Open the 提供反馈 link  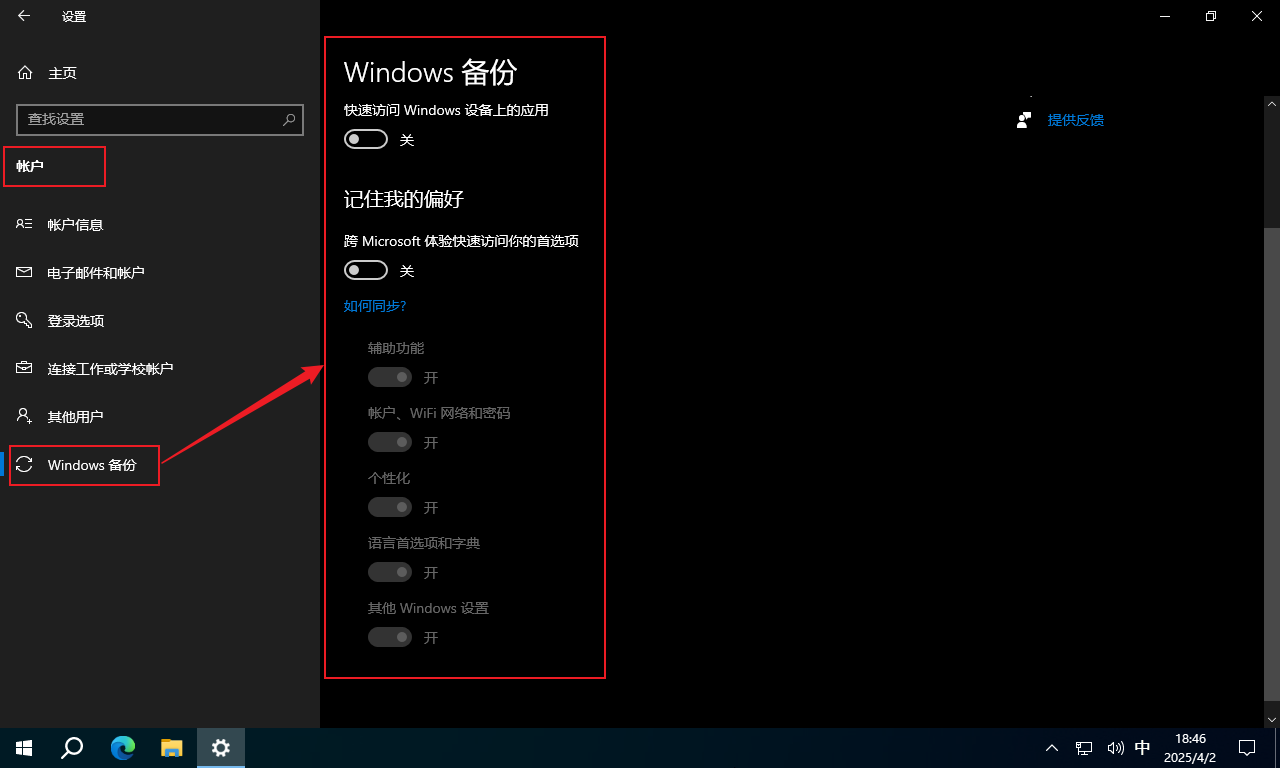(1076, 120)
